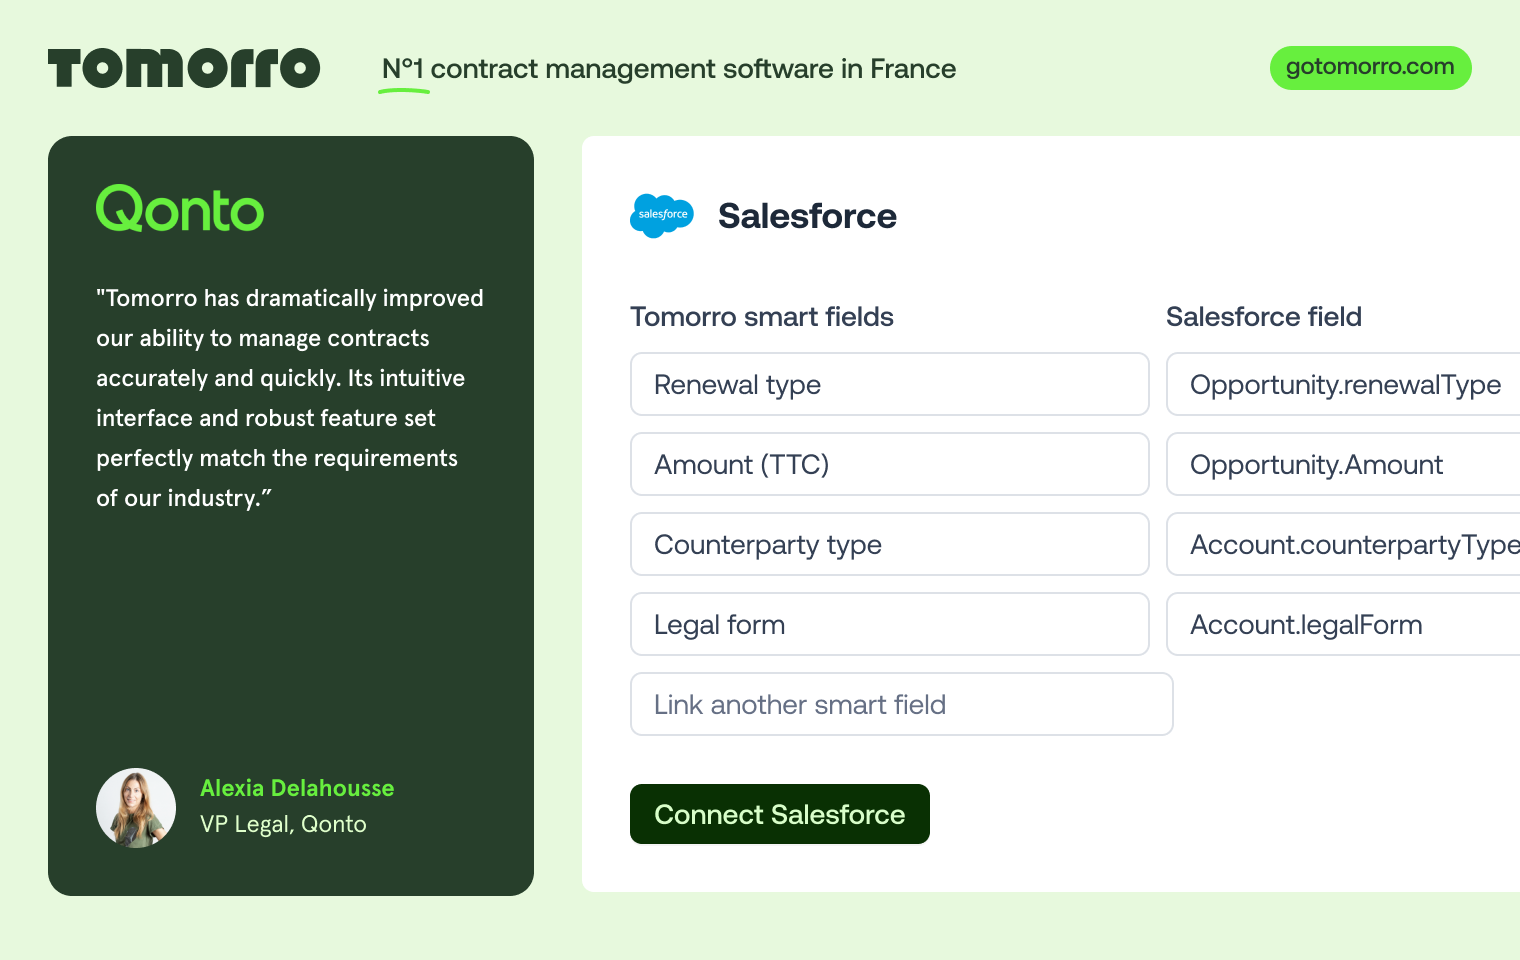Open the Account.legalForm Salesforce field
The image size is (1520, 960).
[1344, 624]
